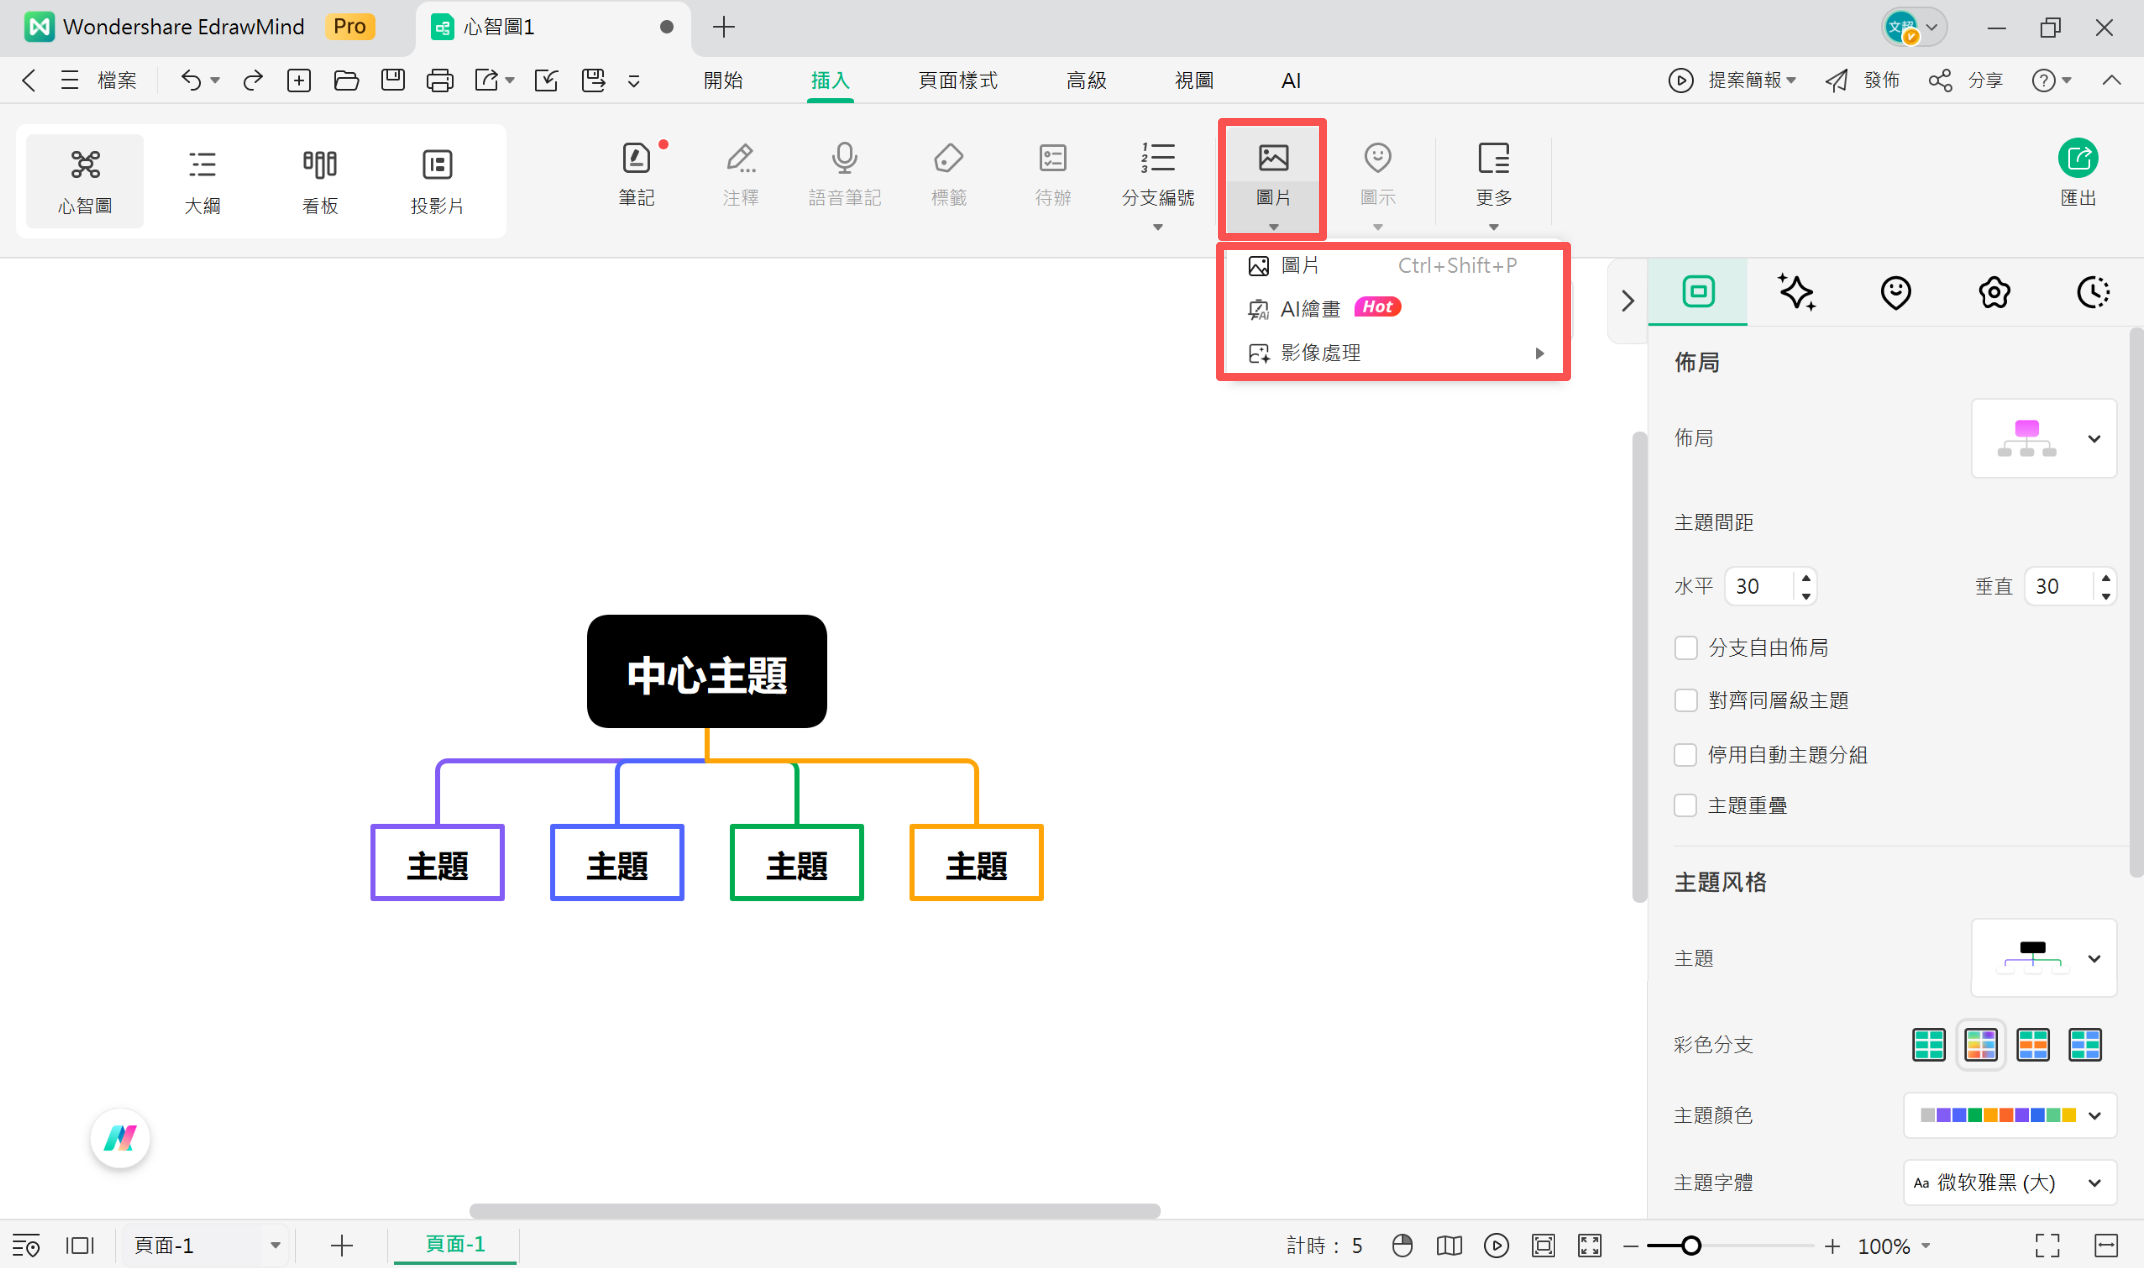Select AI繪畫 from the image menu
The image size is (2144, 1268).
click(1311, 309)
